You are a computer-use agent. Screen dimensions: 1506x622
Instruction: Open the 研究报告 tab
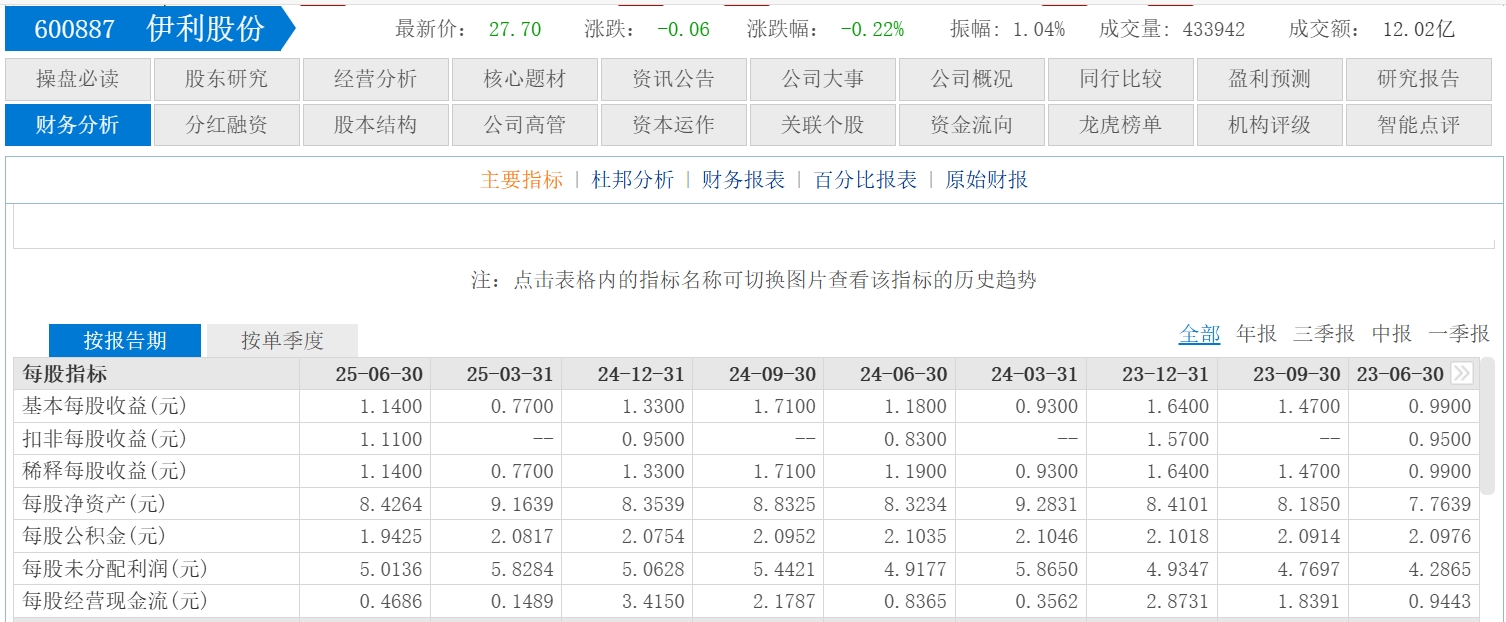click(x=1419, y=79)
